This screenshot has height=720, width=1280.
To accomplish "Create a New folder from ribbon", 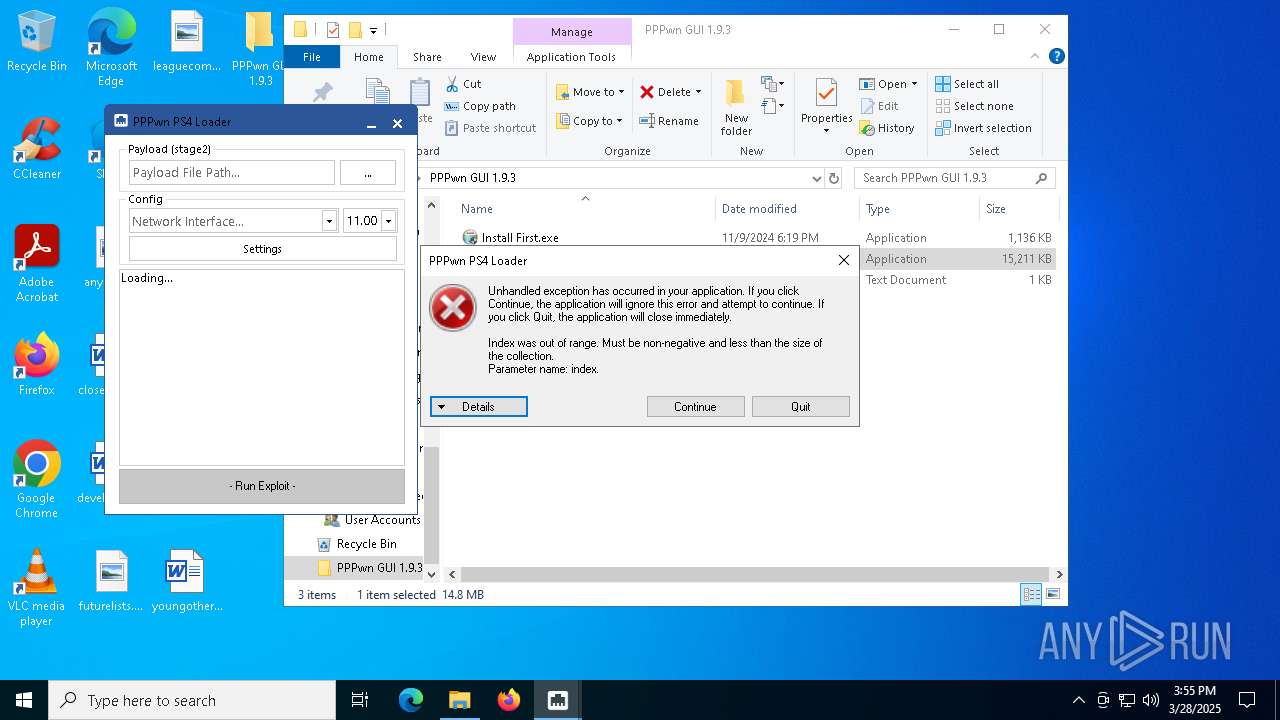I will click(x=736, y=108).
